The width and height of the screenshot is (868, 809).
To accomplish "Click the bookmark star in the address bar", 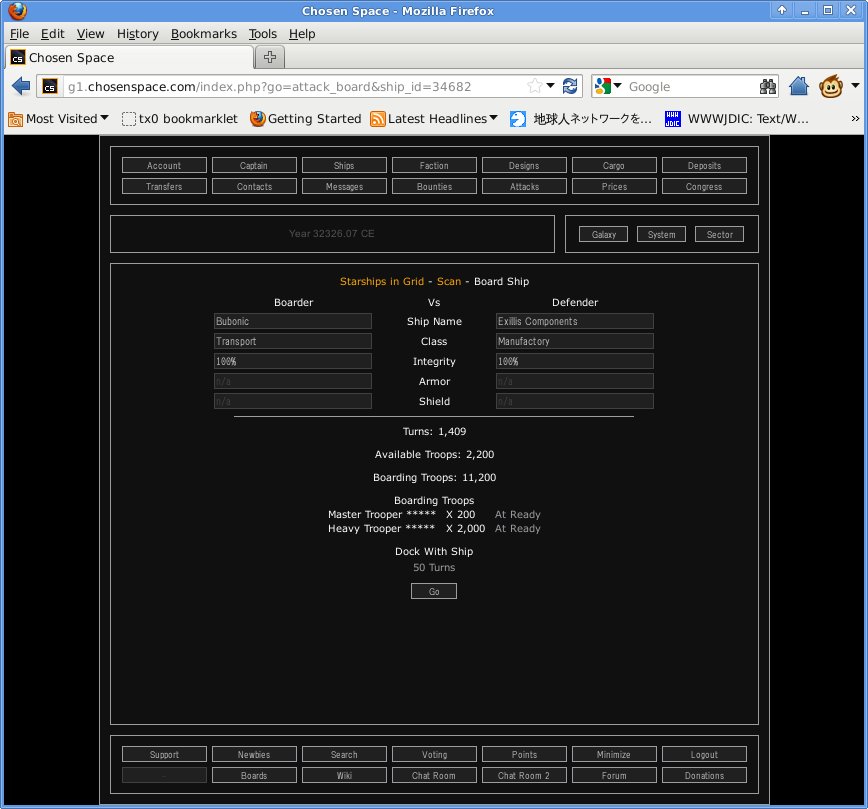I will [535, 86].
